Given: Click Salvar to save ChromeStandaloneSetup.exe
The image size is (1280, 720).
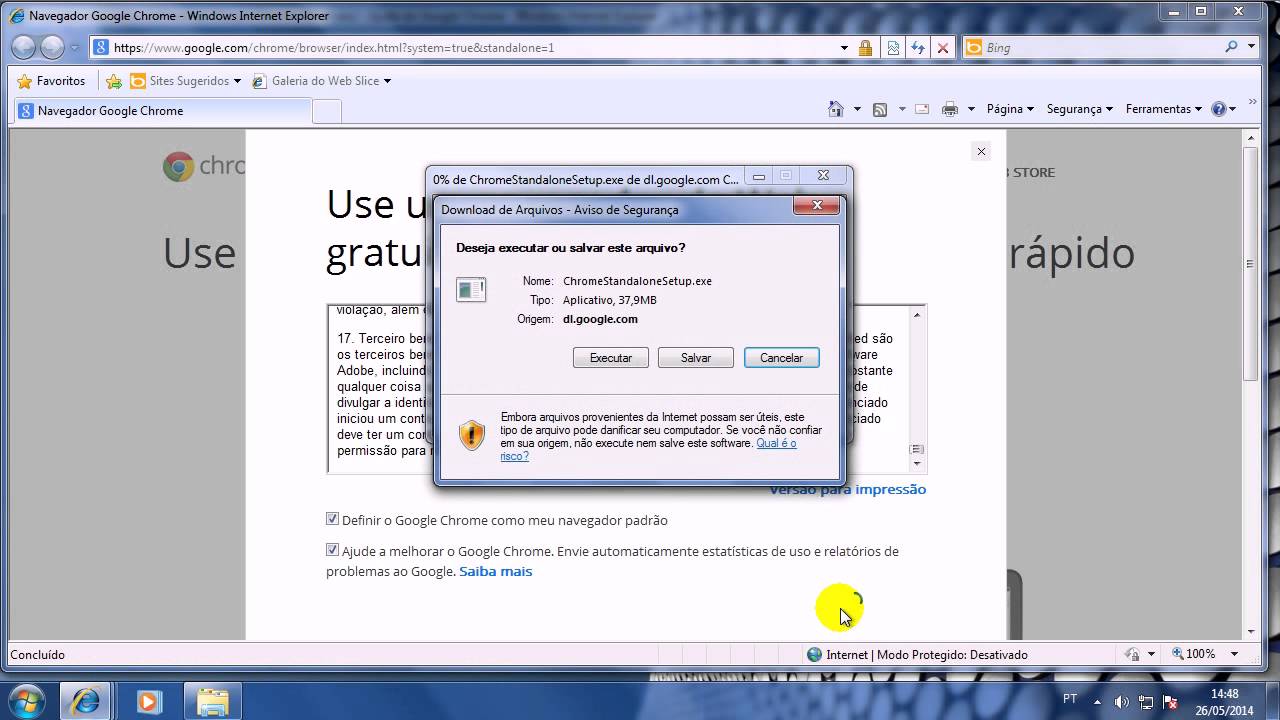Looking at the screenshot, I should (x=695, y=358).
